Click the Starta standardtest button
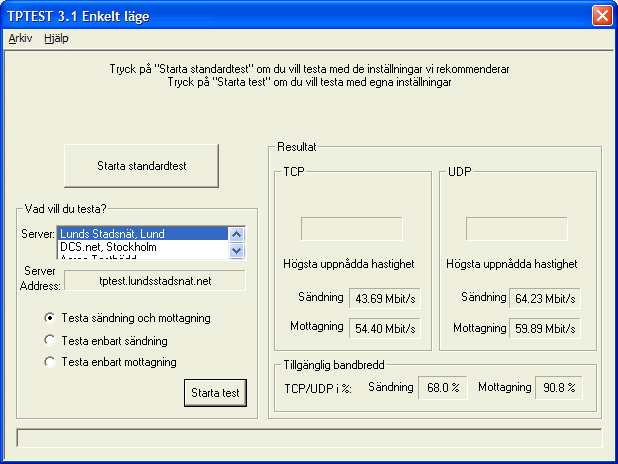 pos(141,166)
